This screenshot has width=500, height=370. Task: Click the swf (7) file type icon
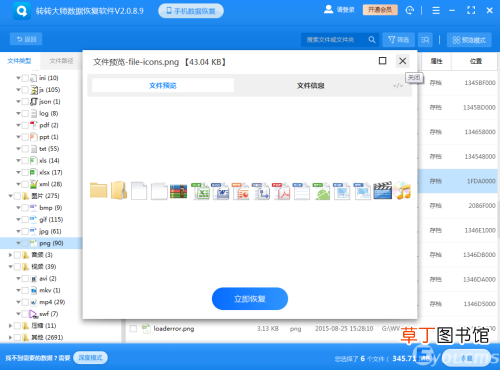point(34,314)
